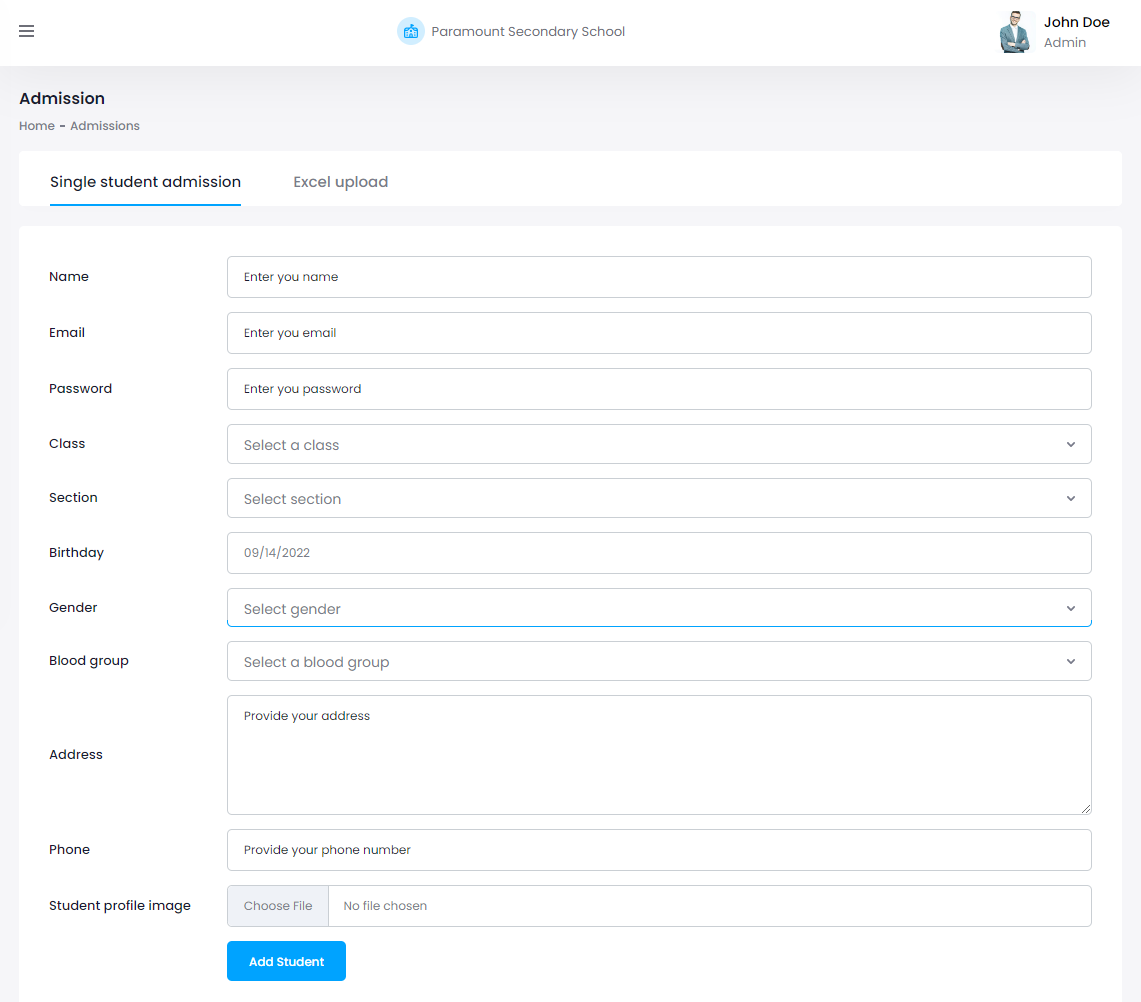Open the Select gender dropdown

point(659,608)
